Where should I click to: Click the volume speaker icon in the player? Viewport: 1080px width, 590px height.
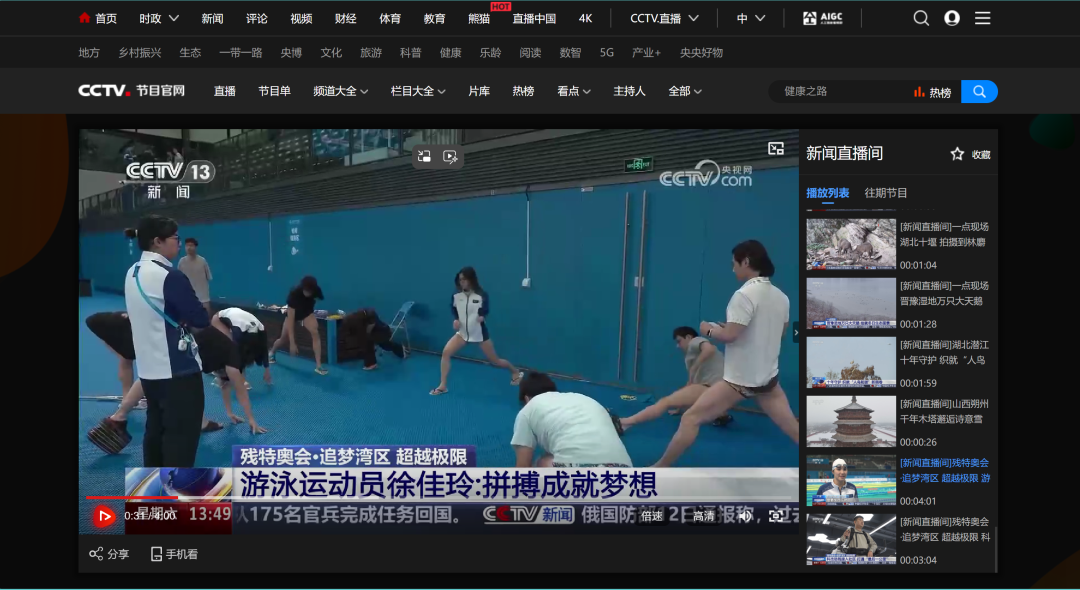[x=744, y=516]
